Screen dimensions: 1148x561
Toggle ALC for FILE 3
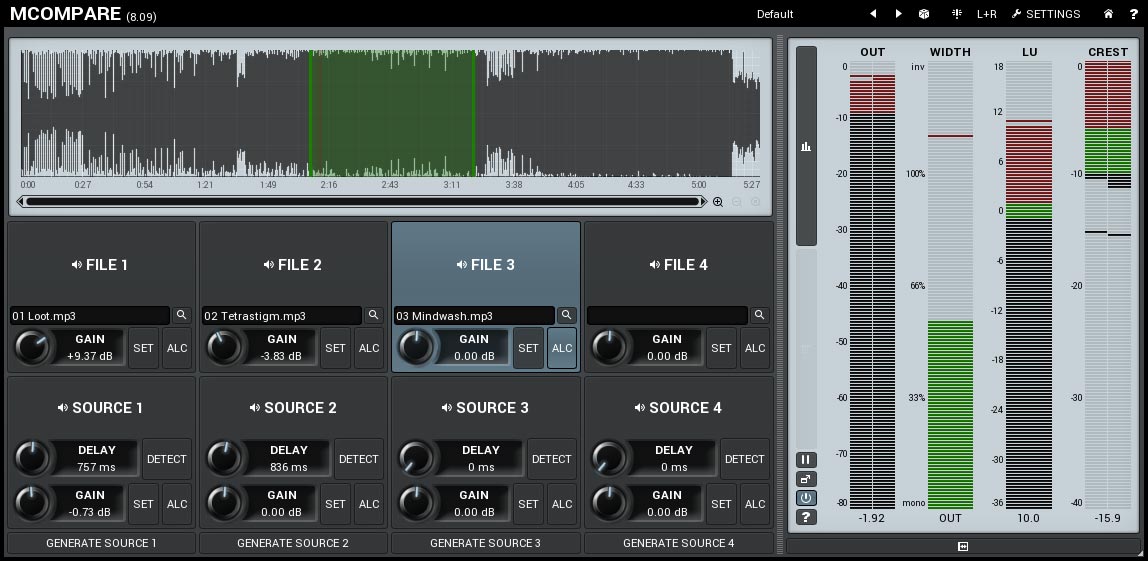[562, 348]
